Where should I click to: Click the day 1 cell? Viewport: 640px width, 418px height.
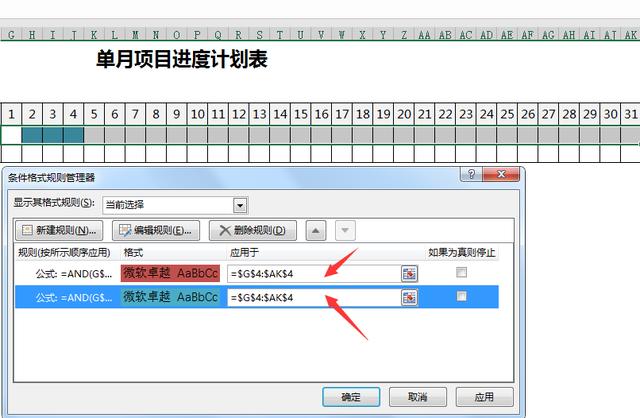coord(11,114)
